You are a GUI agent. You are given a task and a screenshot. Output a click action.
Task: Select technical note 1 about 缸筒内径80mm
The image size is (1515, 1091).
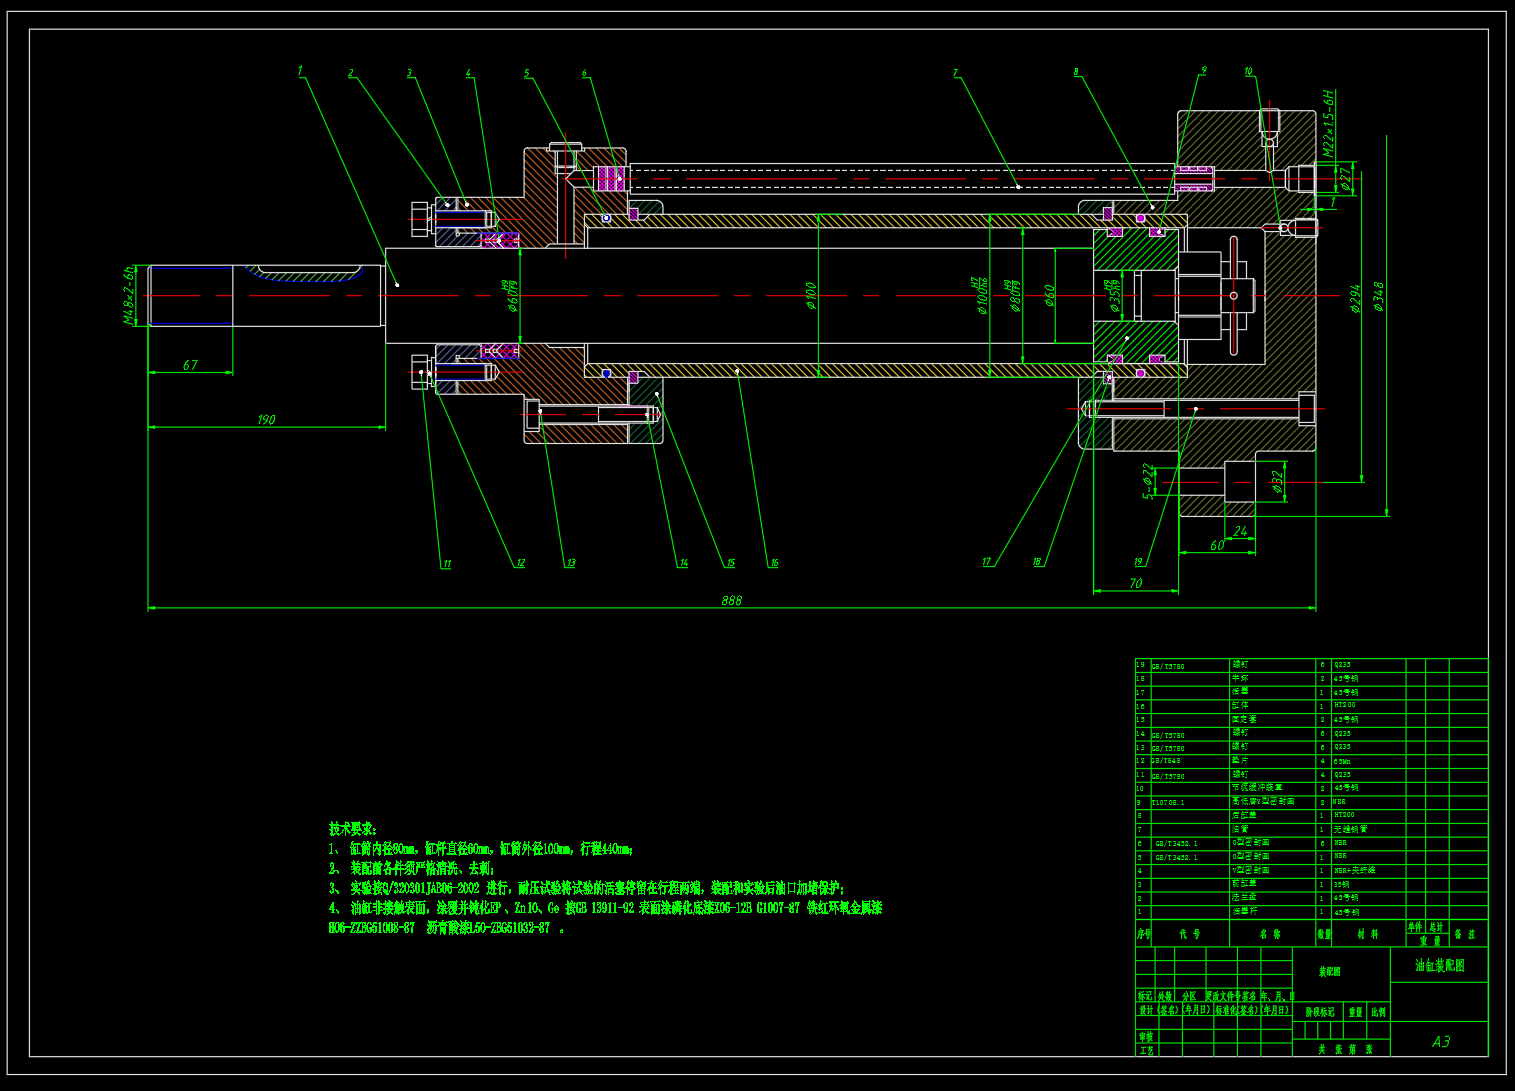pyautogui.click(x=481, y=848)
